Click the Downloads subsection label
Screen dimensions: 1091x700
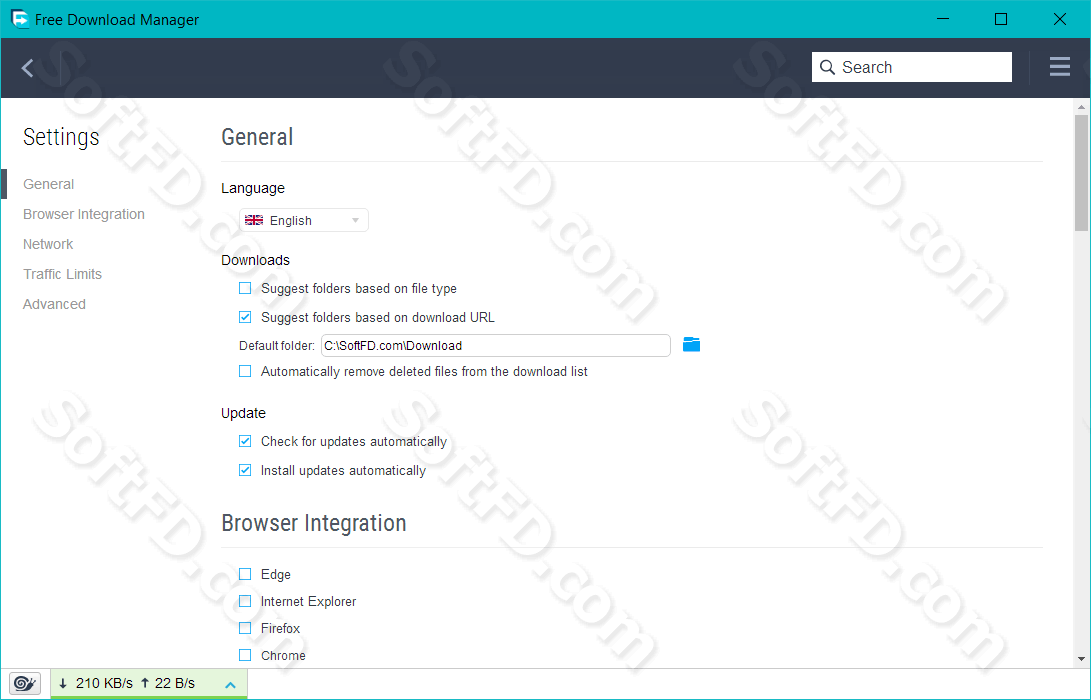[x=255, y=260]
